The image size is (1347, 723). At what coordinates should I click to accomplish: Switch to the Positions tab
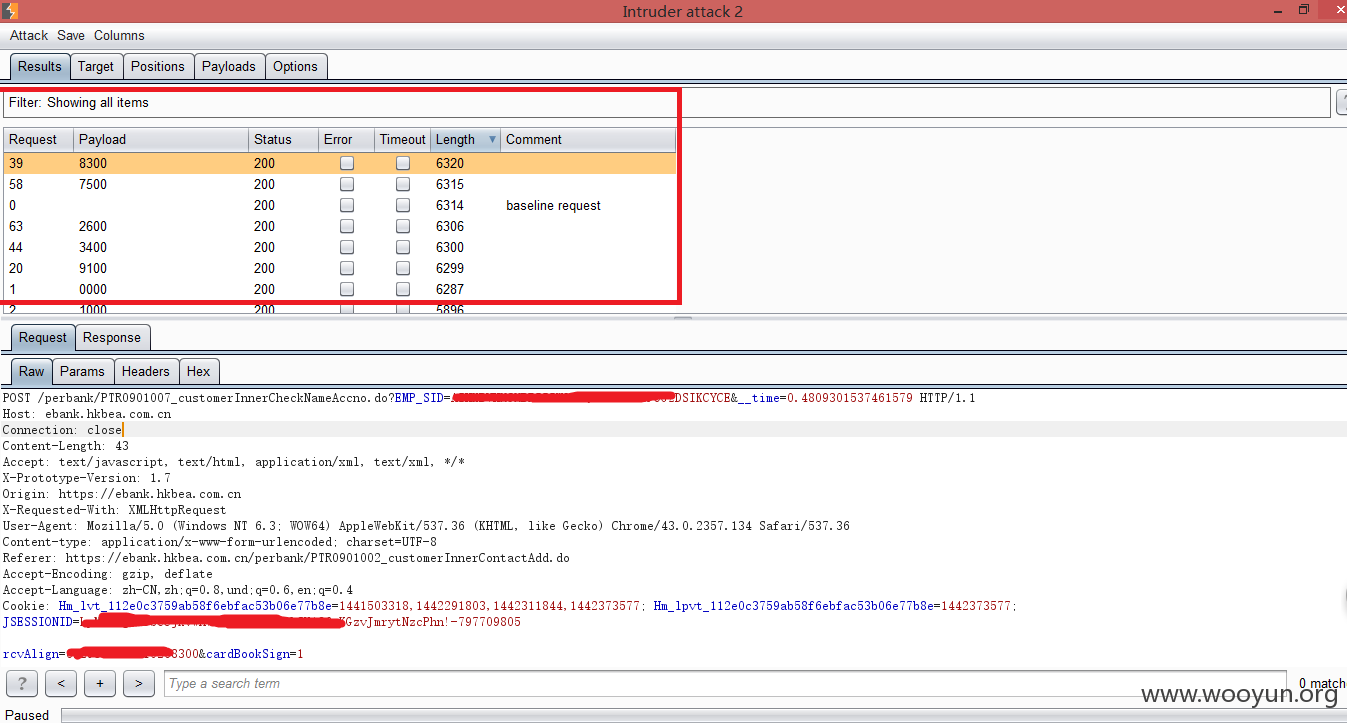[158, 66]
